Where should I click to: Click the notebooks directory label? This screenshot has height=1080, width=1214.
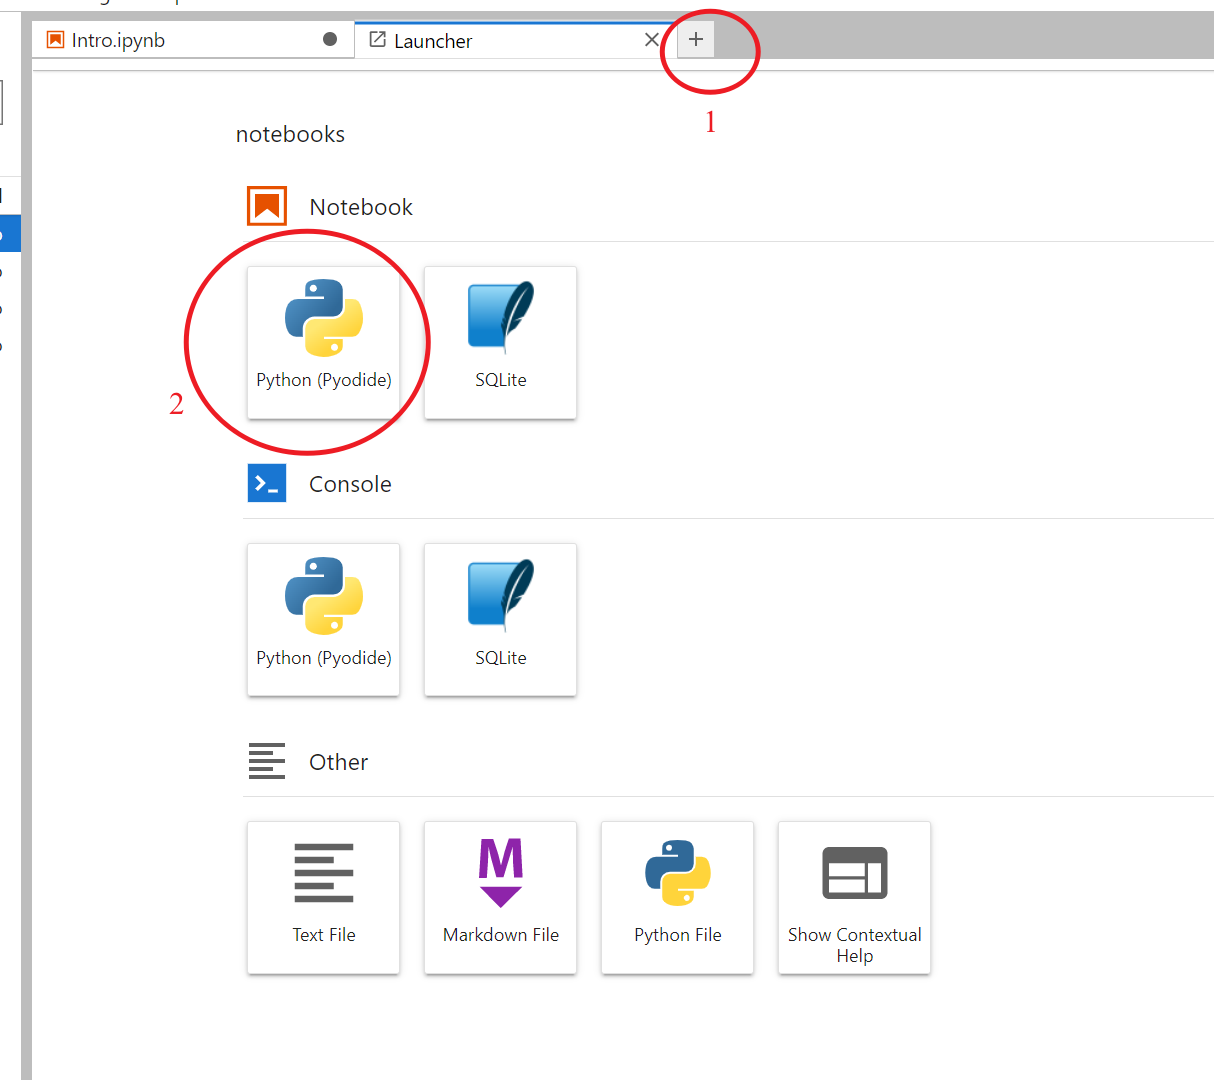click(290, 134)
